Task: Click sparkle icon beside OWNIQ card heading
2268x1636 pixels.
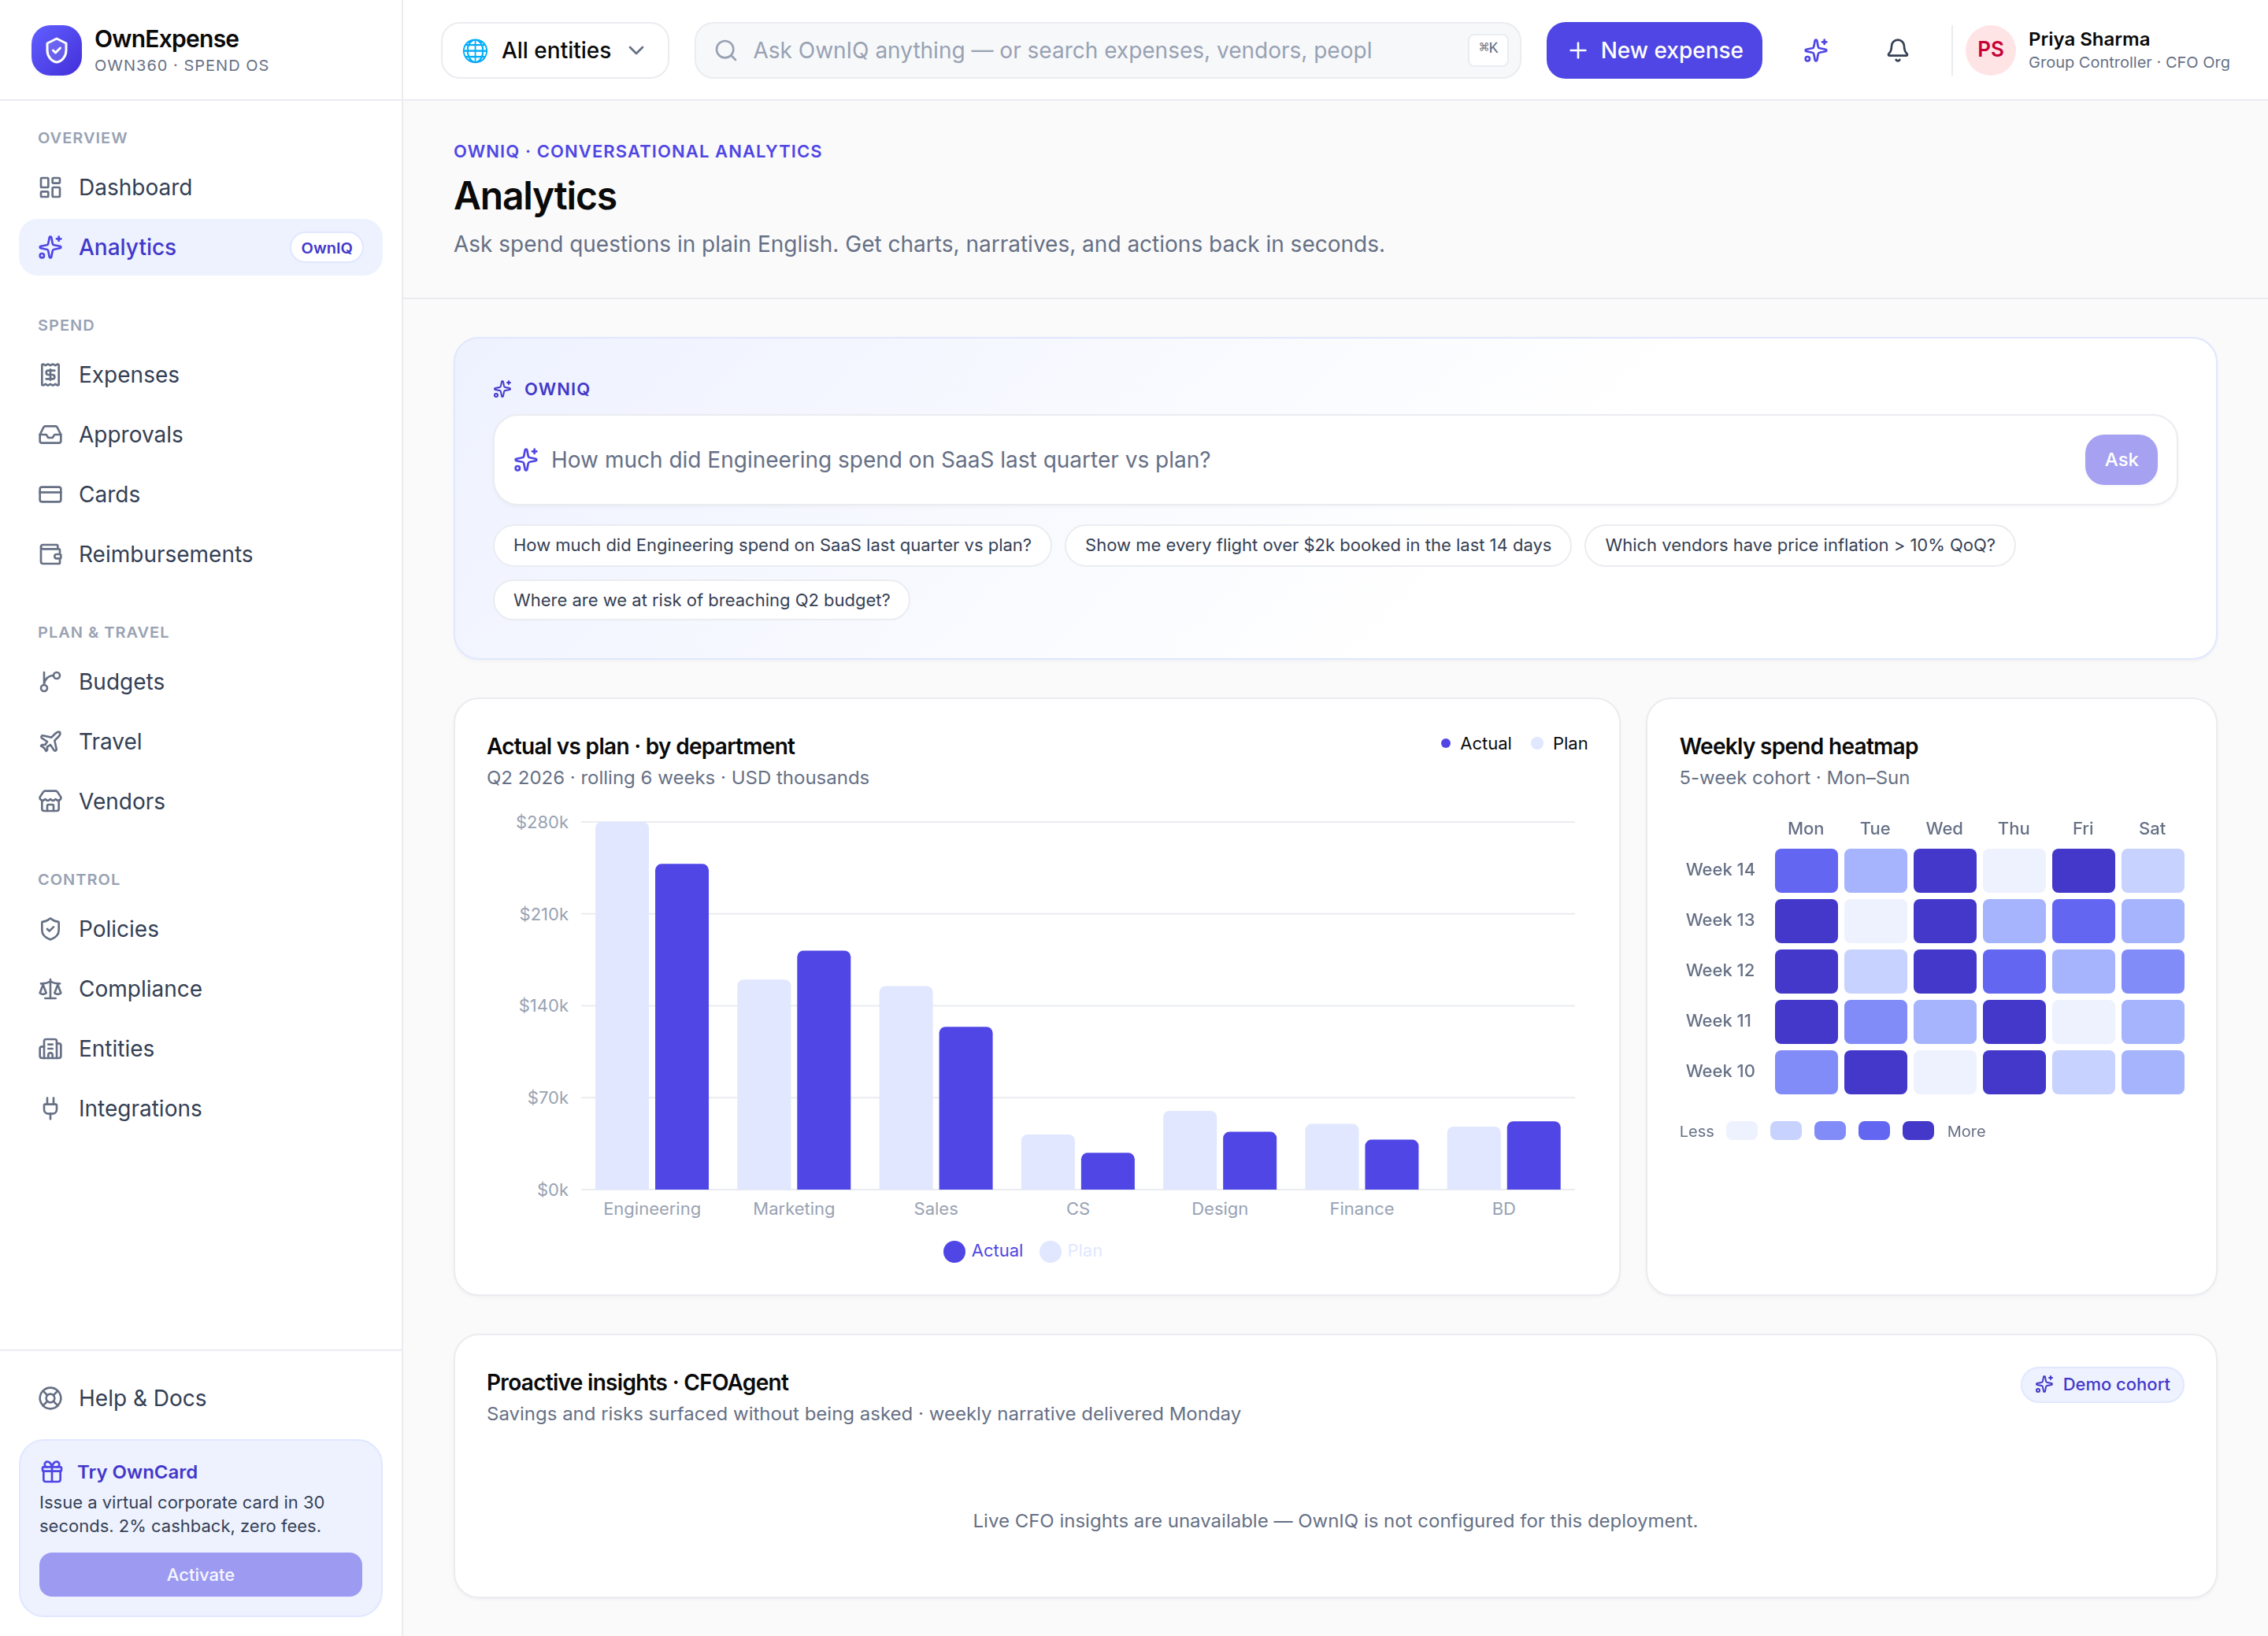Action: tap(502, 389)
